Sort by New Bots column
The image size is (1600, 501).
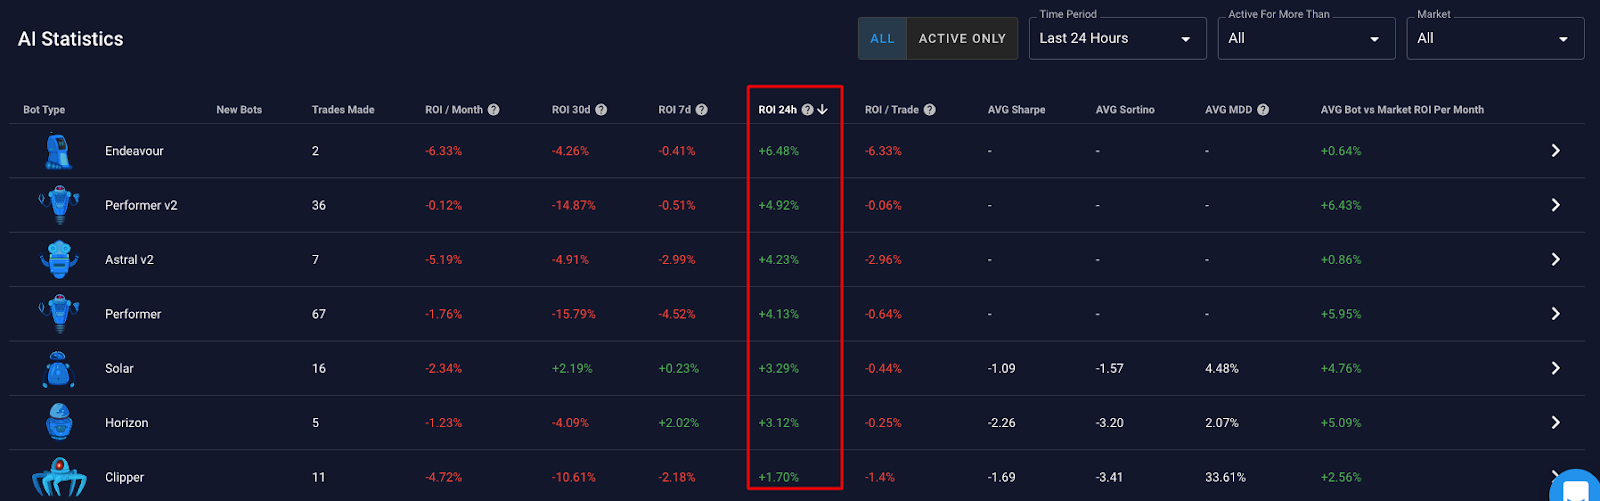(239, 110)
